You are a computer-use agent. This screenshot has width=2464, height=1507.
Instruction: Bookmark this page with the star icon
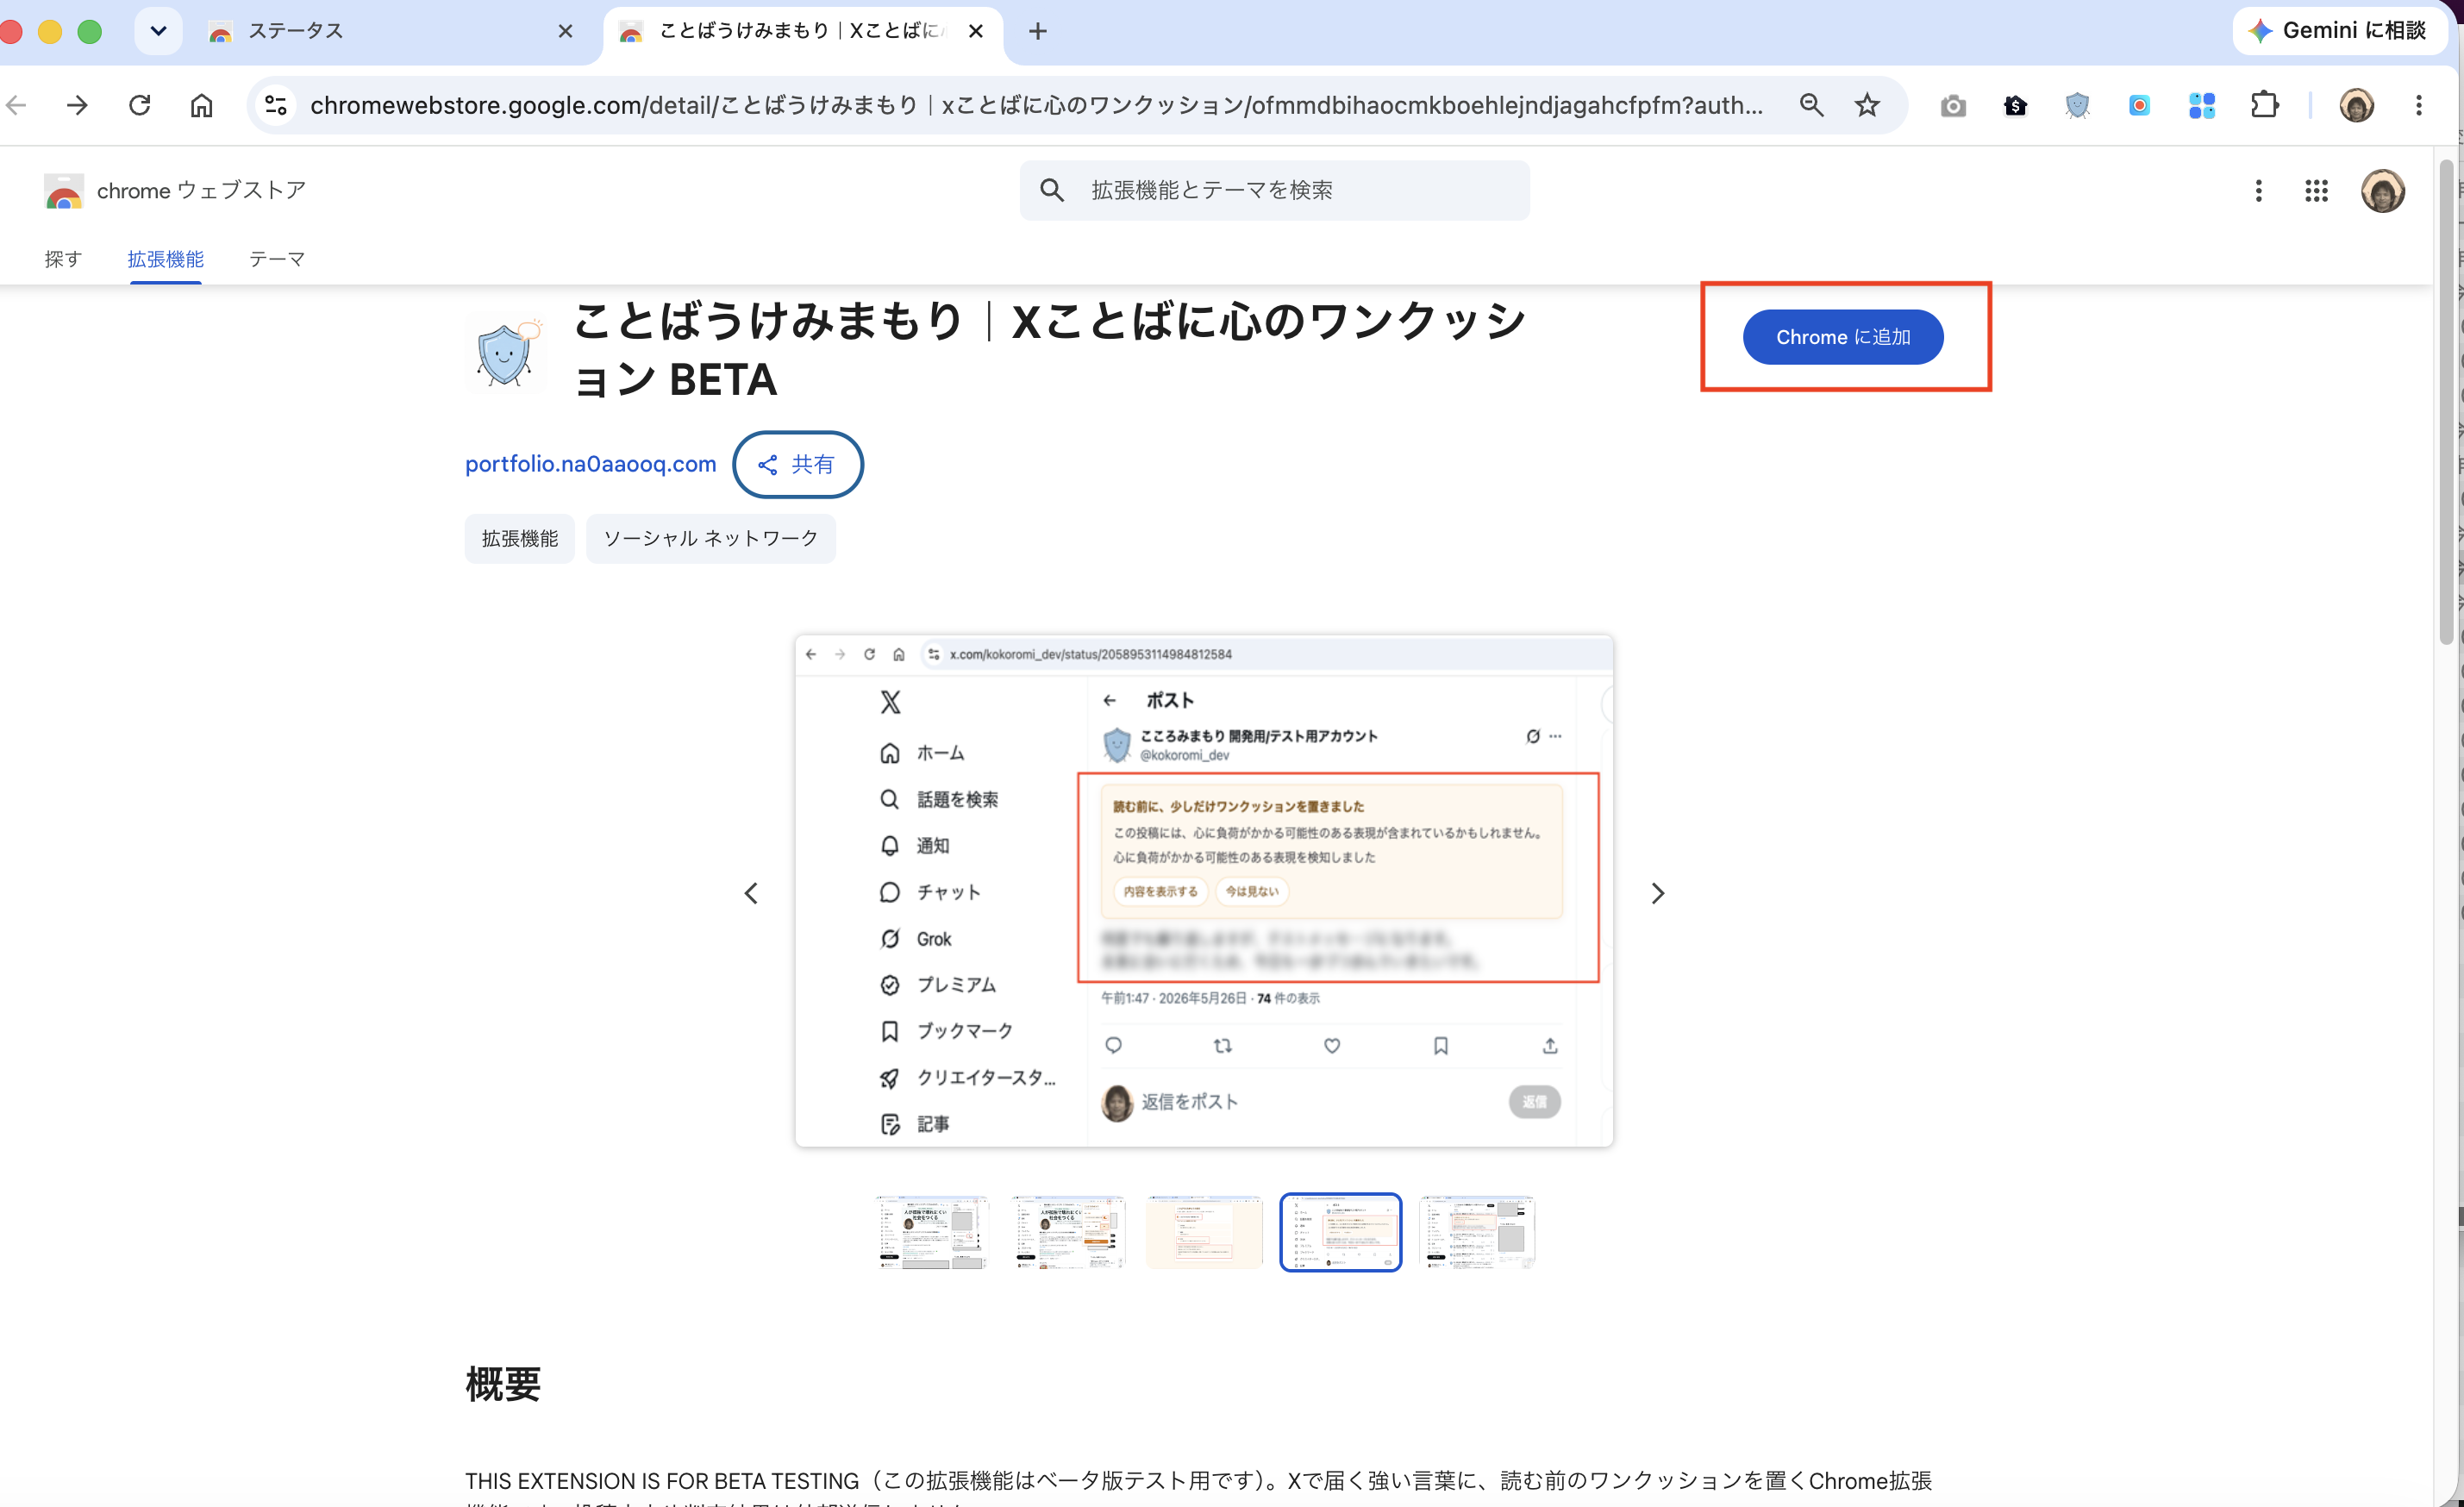(x=1867, y=105)
